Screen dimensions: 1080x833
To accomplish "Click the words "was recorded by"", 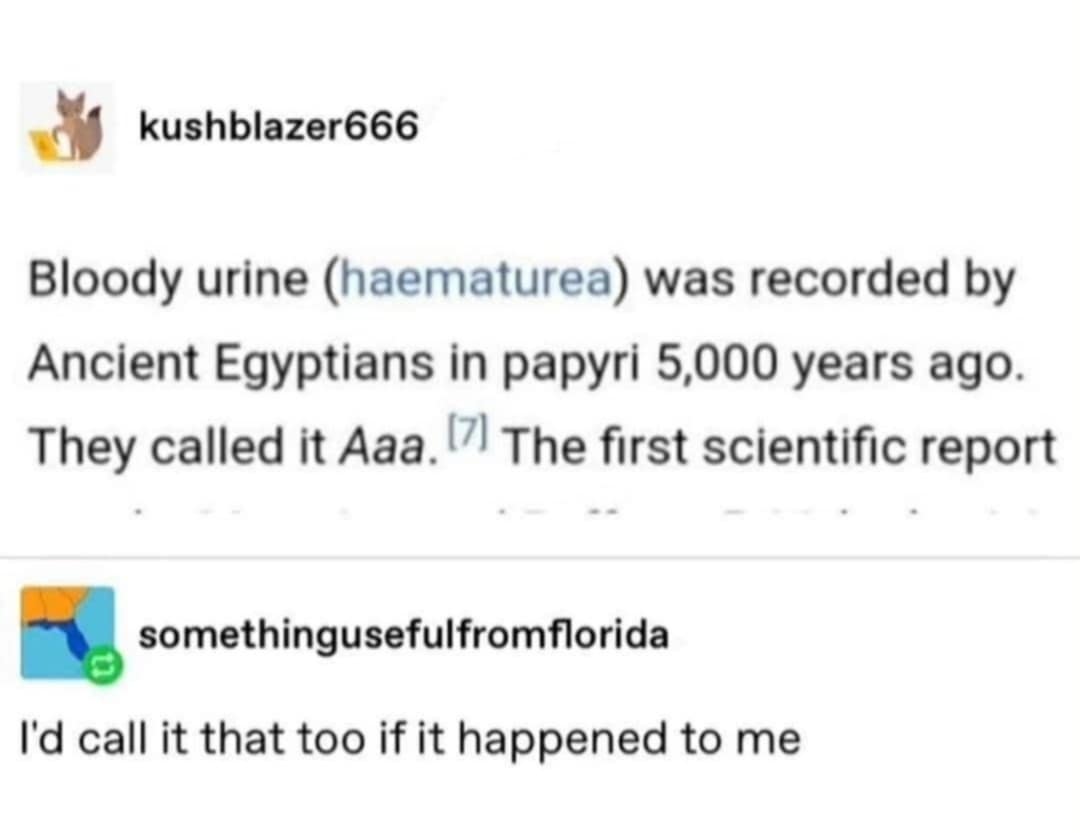I will [x=828, y=281].
